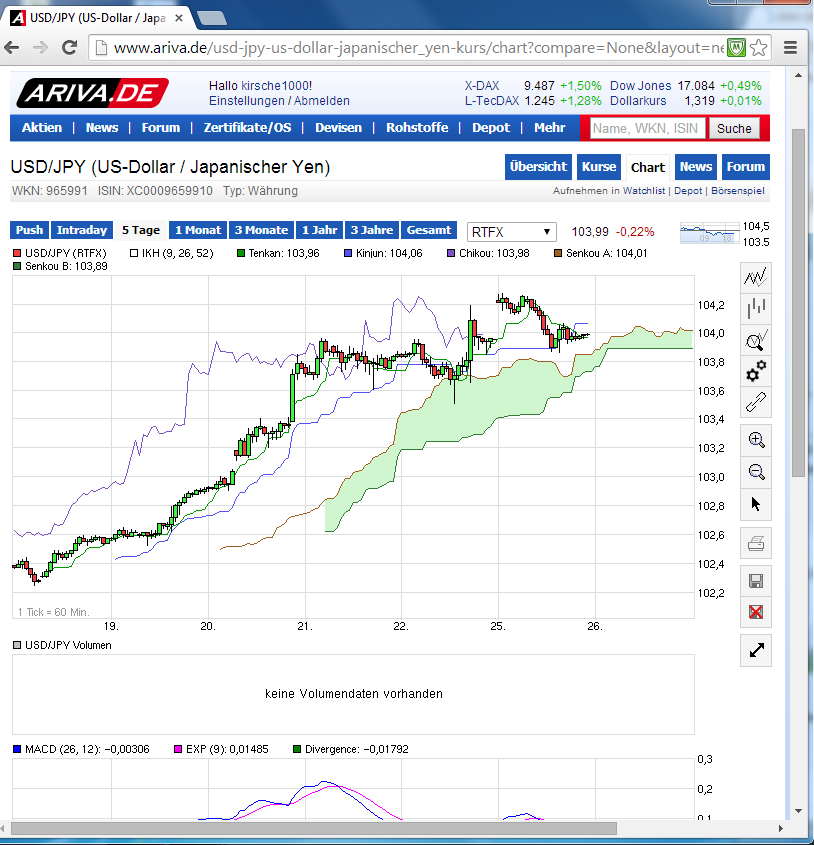Select the bar chart type icon
Viewport: 814px width, 845px height.
755,309
